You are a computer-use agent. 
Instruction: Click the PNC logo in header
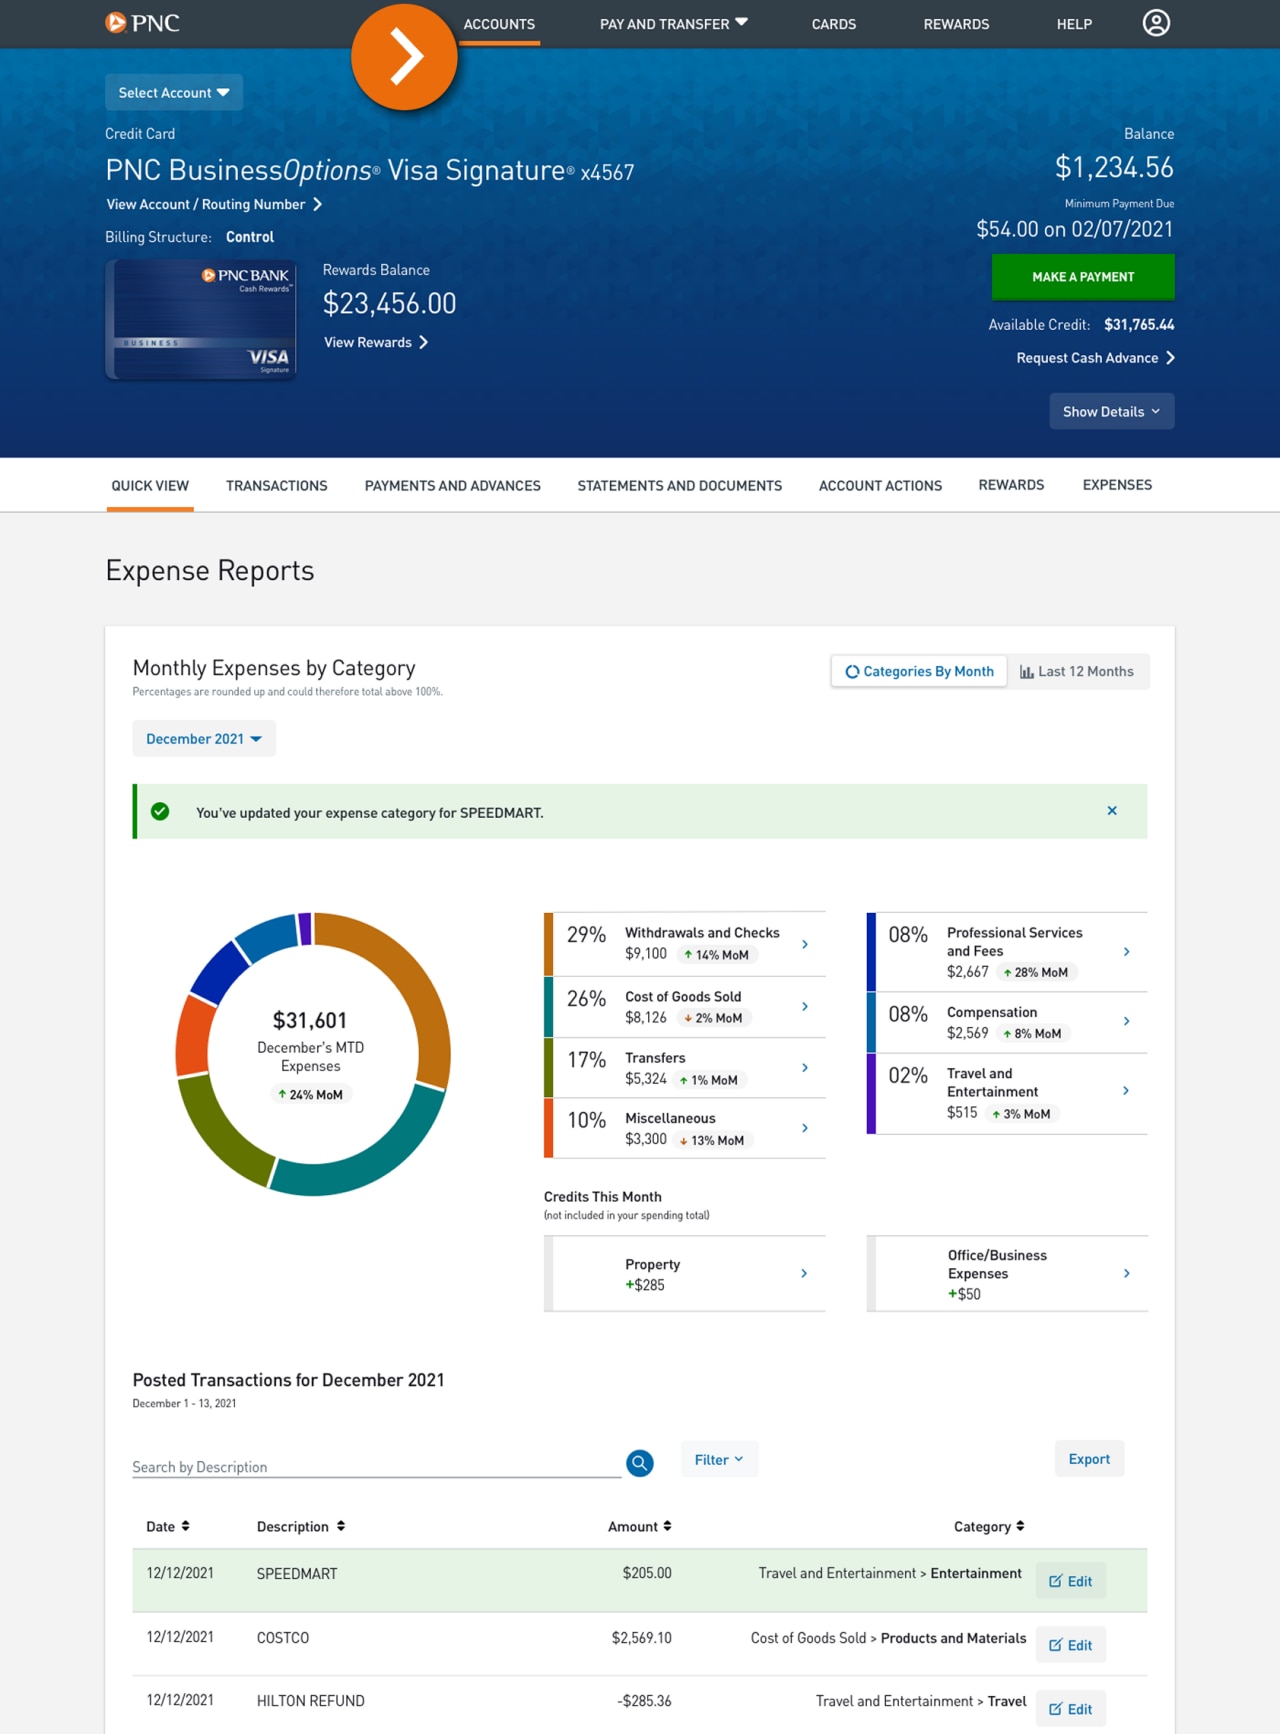tap(142, 22)
